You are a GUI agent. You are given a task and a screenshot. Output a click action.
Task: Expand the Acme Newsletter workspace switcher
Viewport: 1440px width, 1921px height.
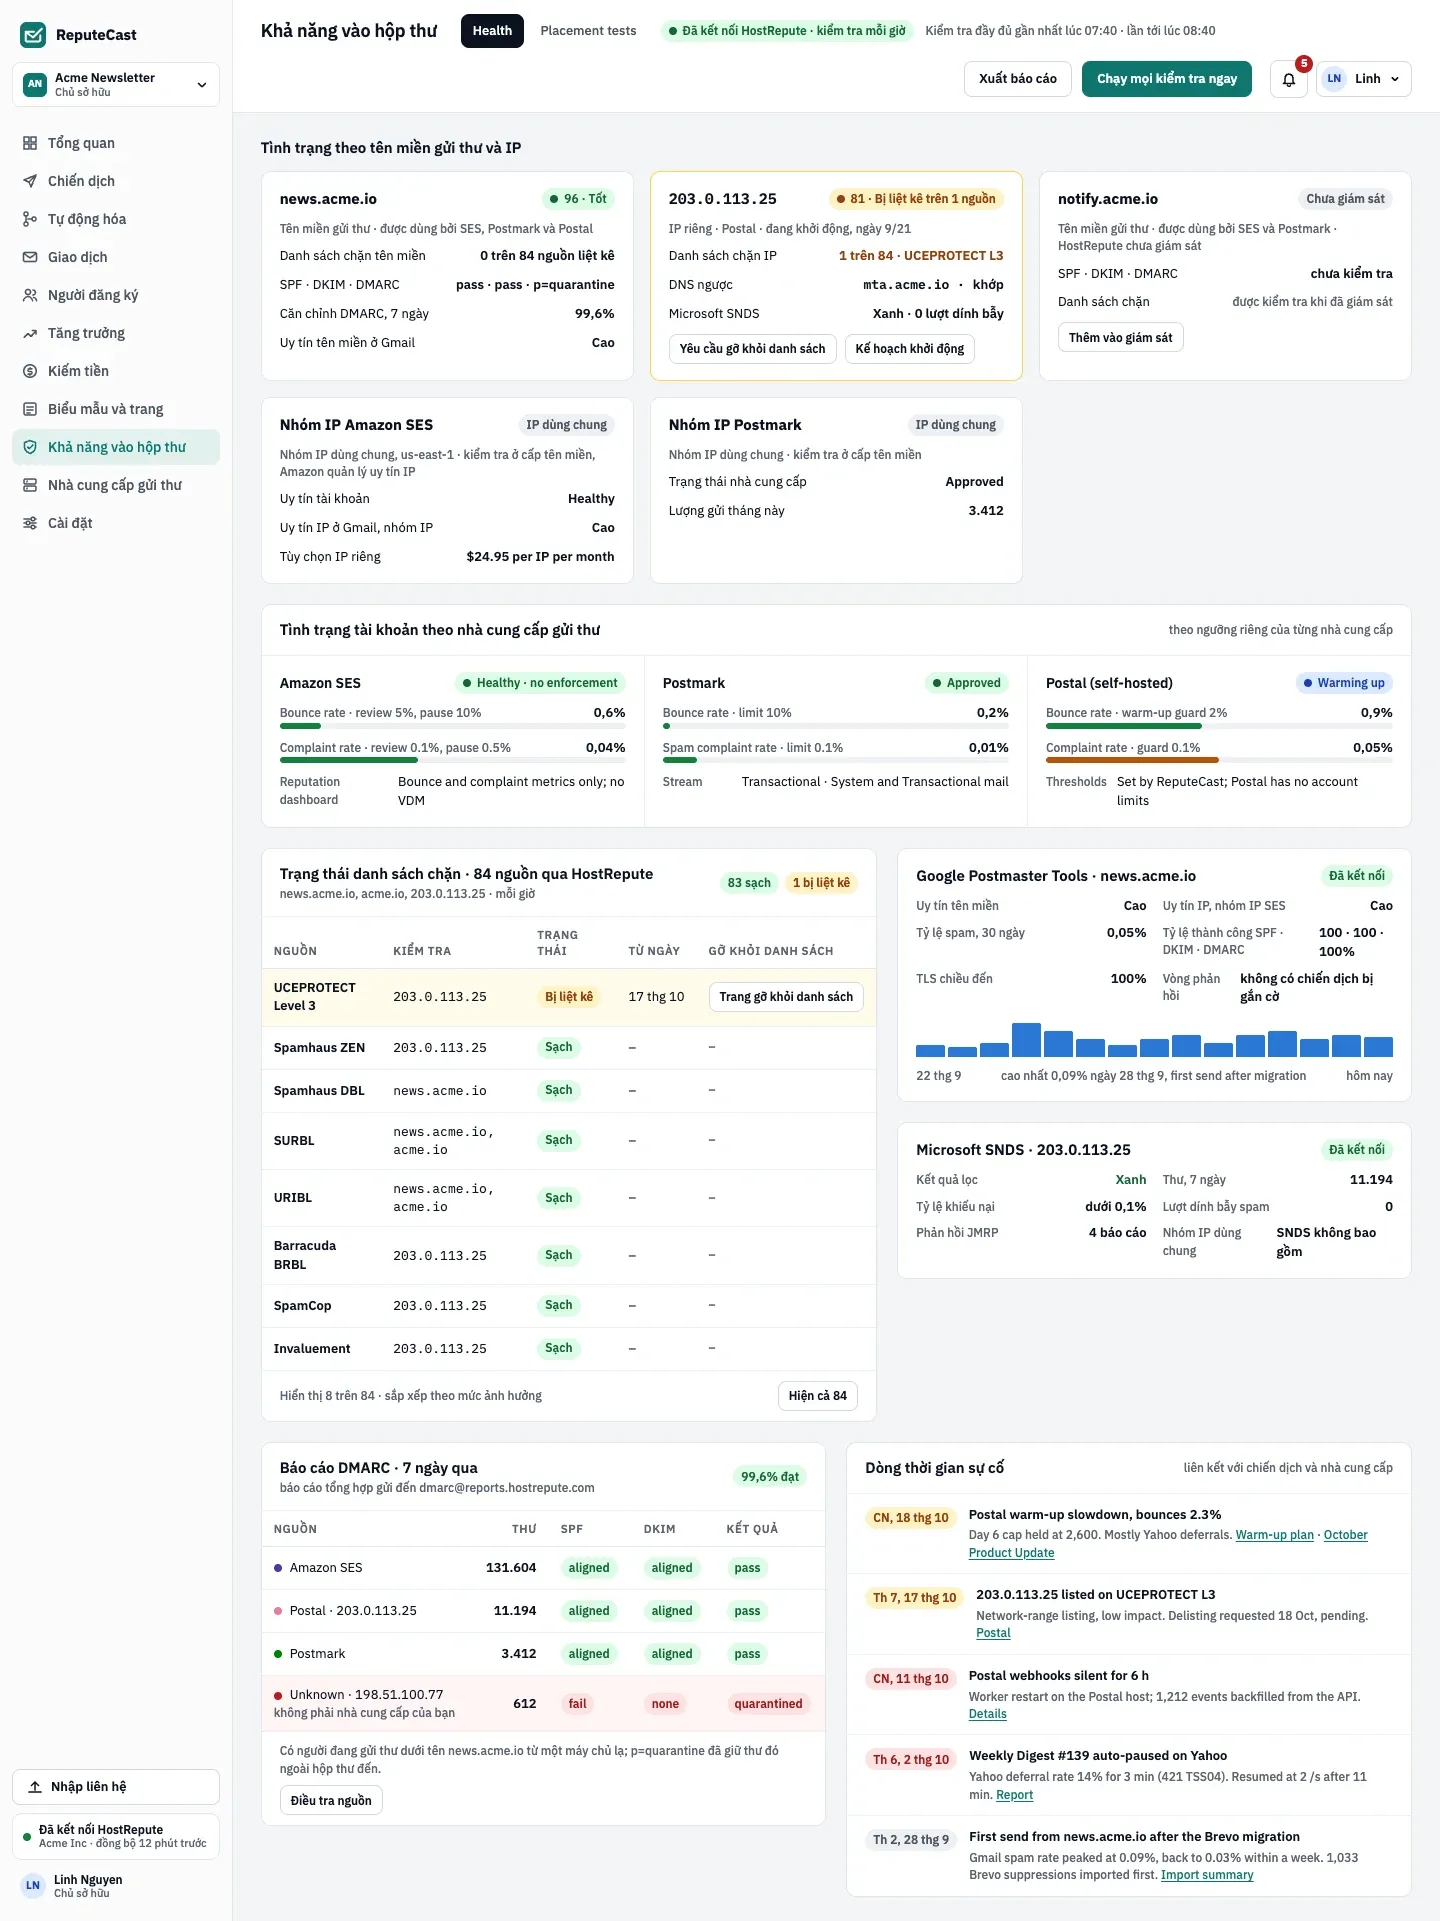pos(116,84)
